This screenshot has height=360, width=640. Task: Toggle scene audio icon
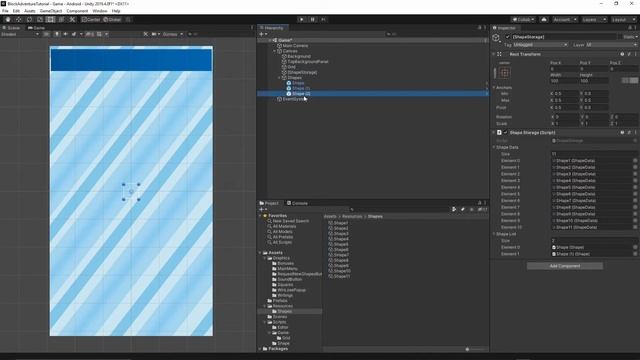pyautogui.click(x=65, y=34)
